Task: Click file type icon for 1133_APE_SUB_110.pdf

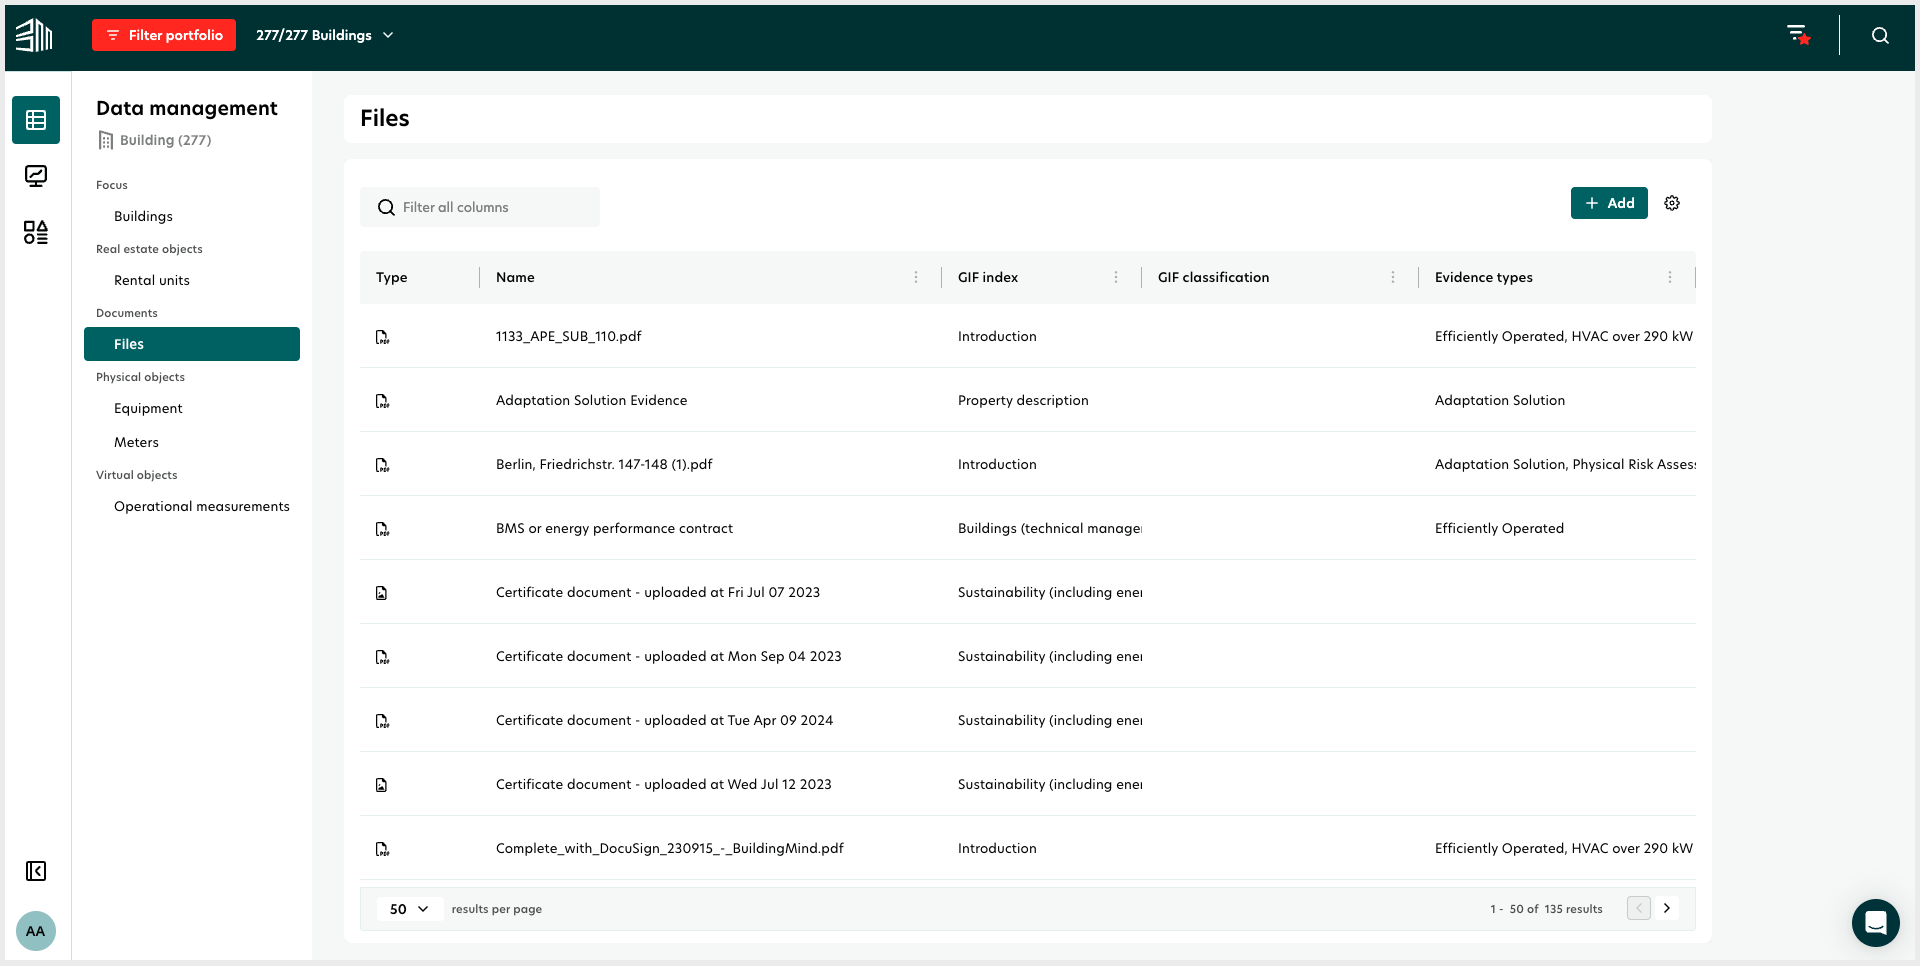Action: 382,337
